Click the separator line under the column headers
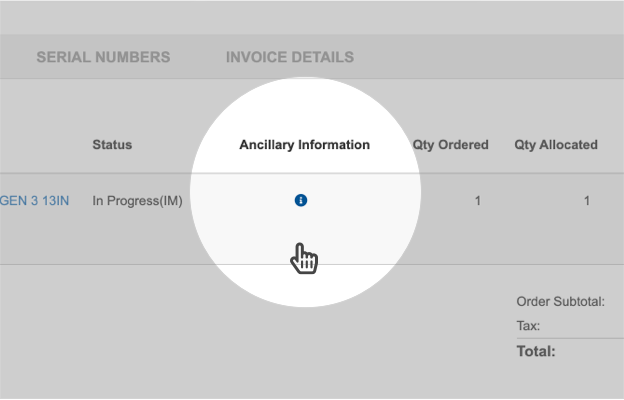Viewport: 624px width, 400px height. tap(100, 173)
